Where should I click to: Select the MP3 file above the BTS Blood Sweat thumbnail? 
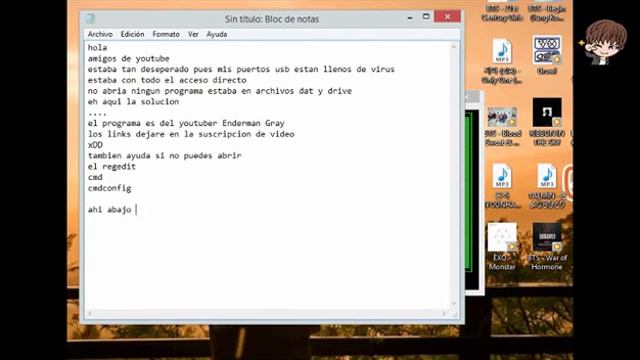click(x=502, y=61)
